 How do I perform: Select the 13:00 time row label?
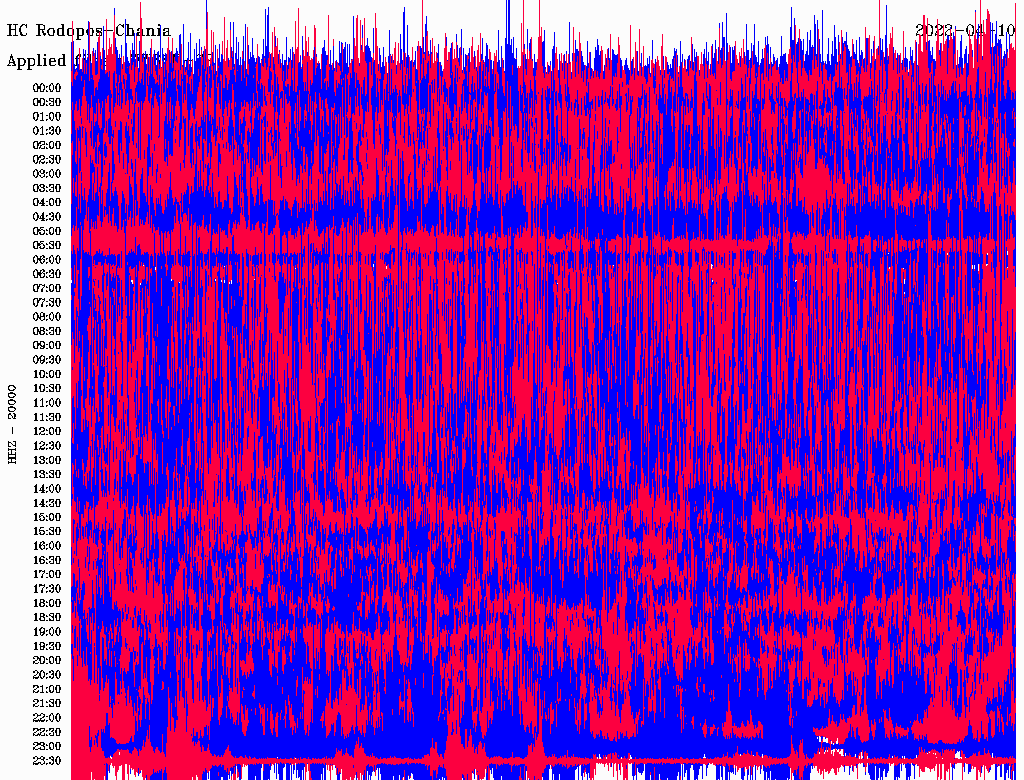47,460
